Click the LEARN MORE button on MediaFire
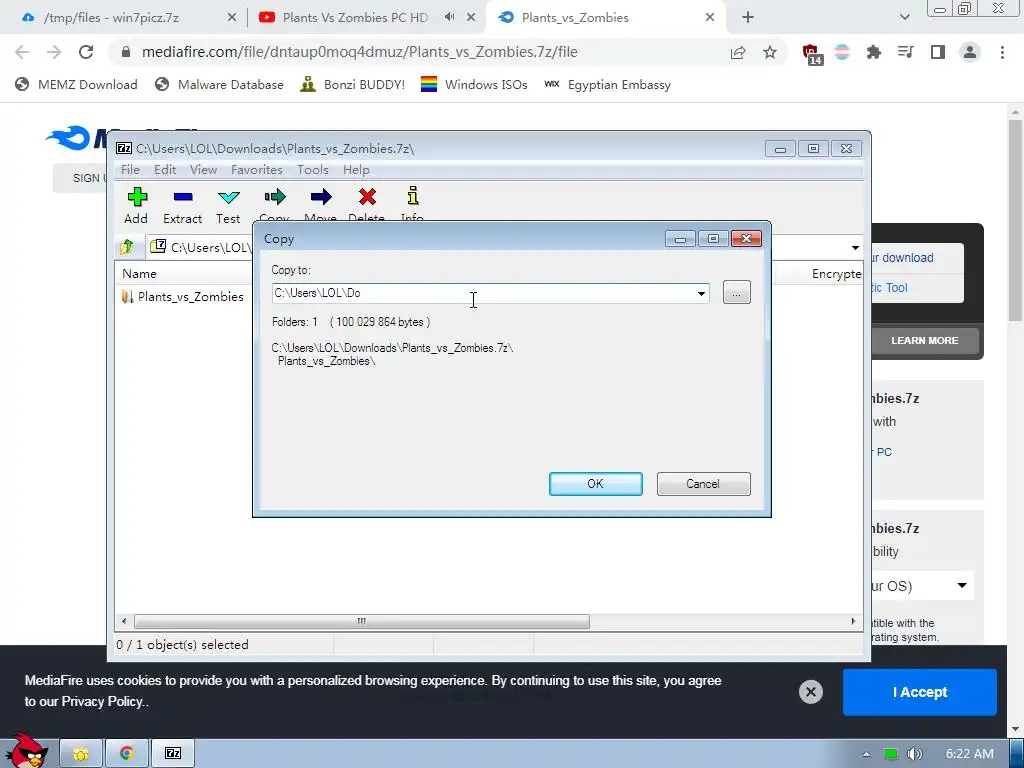1024x768 pixels. (x=925, y=341)
